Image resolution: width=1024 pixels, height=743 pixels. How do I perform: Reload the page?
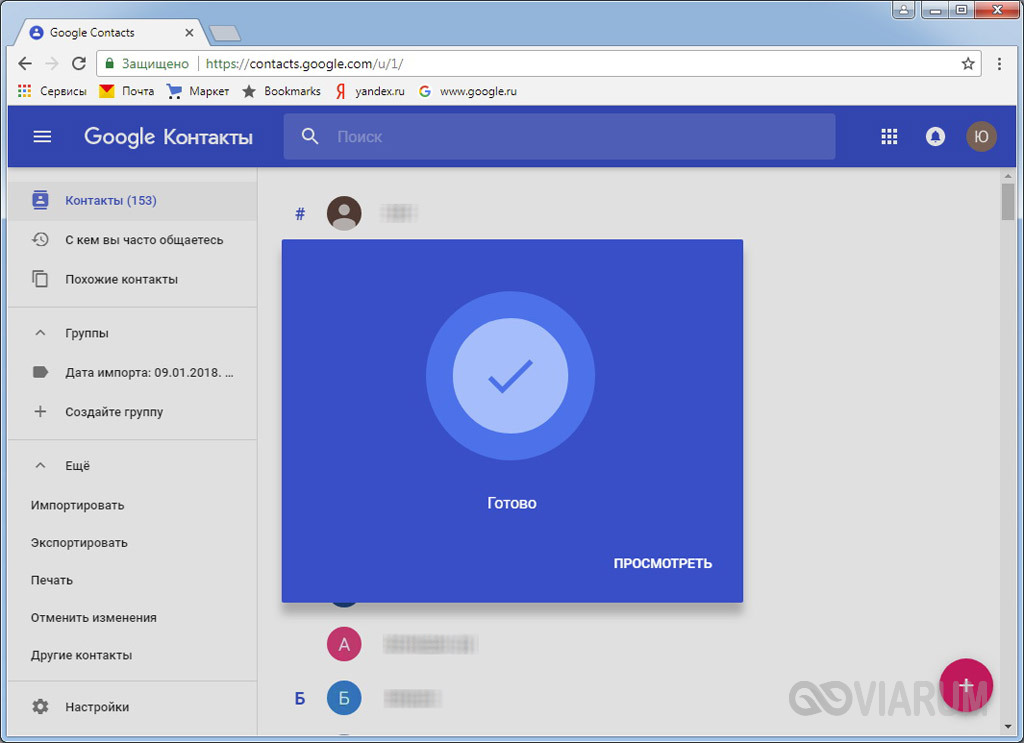tap(79, 64)
